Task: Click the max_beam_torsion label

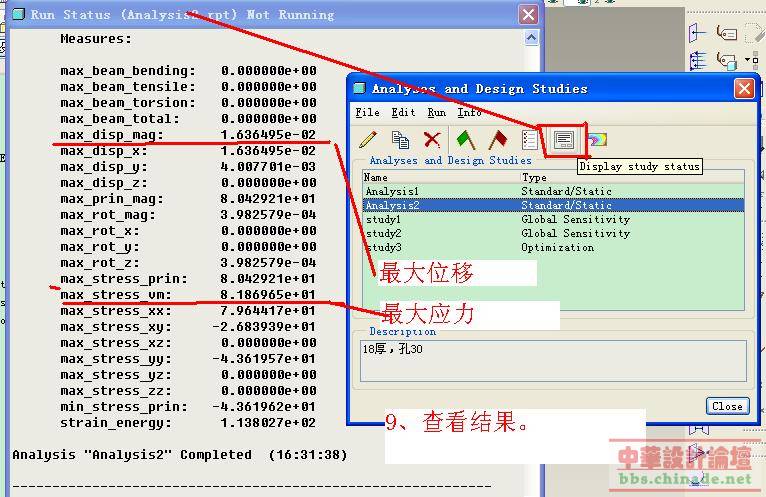Action: 128,103
